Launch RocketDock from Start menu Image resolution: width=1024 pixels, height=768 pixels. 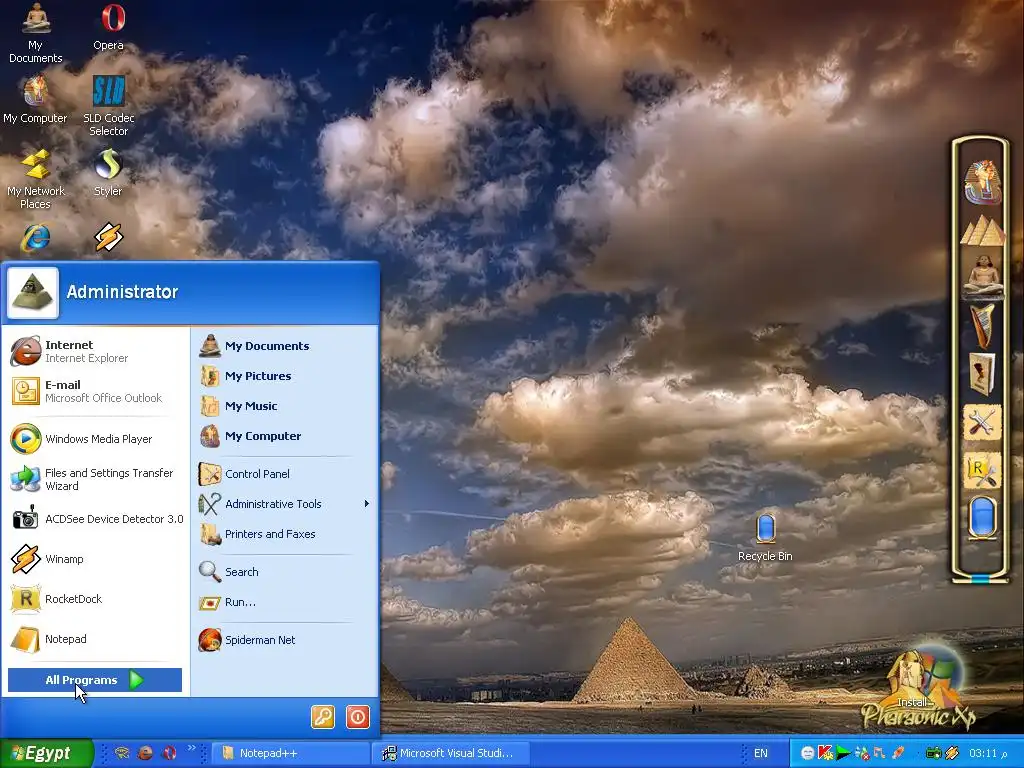click(96, 599)
